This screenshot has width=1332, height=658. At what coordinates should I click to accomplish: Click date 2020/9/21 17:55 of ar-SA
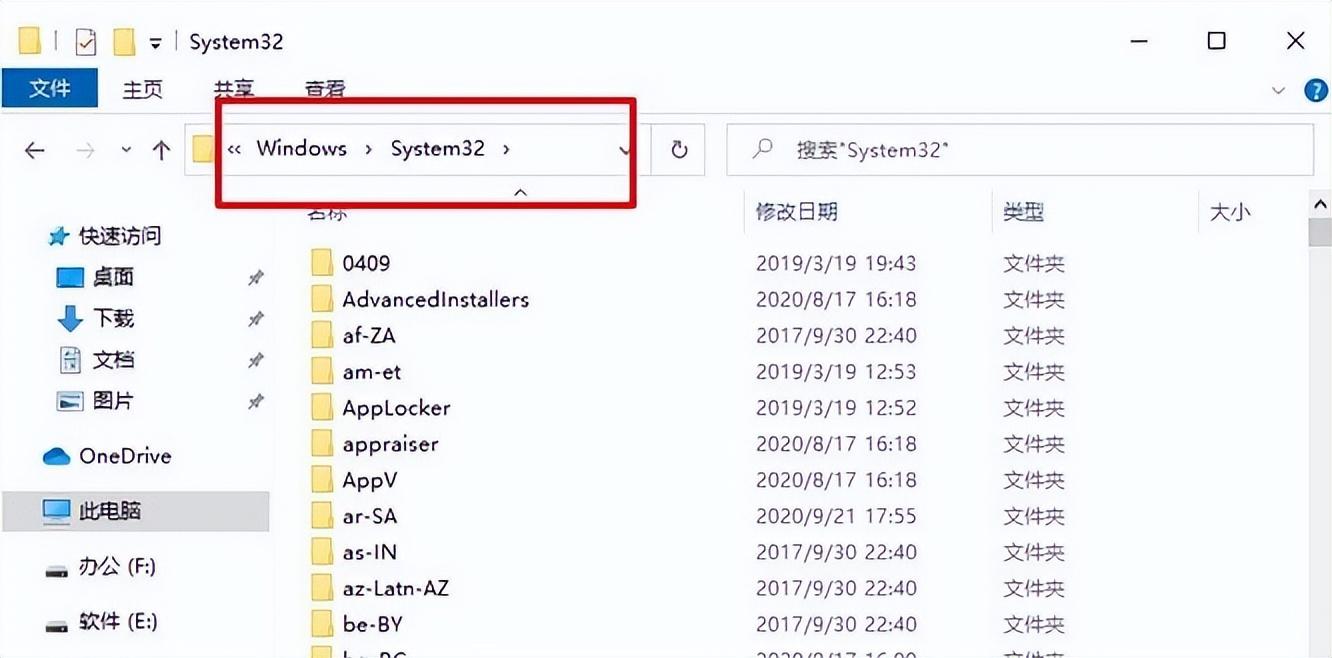click(x=836, y=516)
